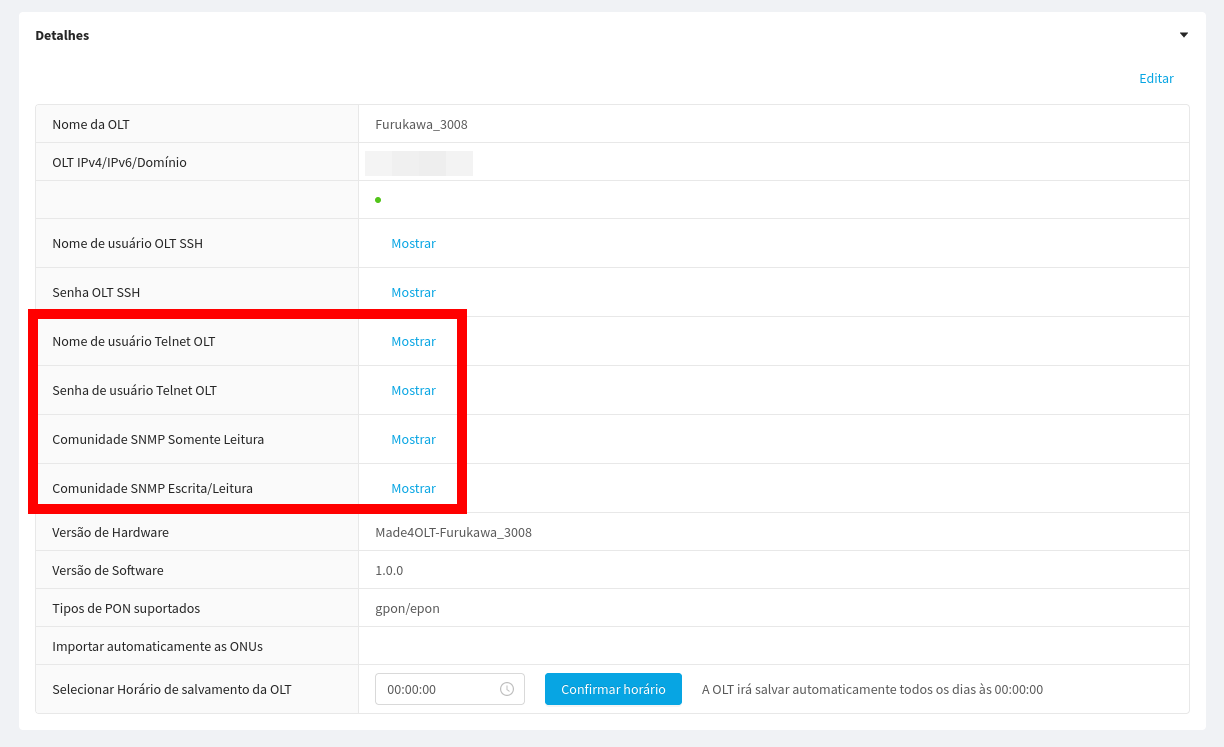
Task: Collapse the Detalhes panel arrow
Action: pyautogui.click(x=1184, y=35)
